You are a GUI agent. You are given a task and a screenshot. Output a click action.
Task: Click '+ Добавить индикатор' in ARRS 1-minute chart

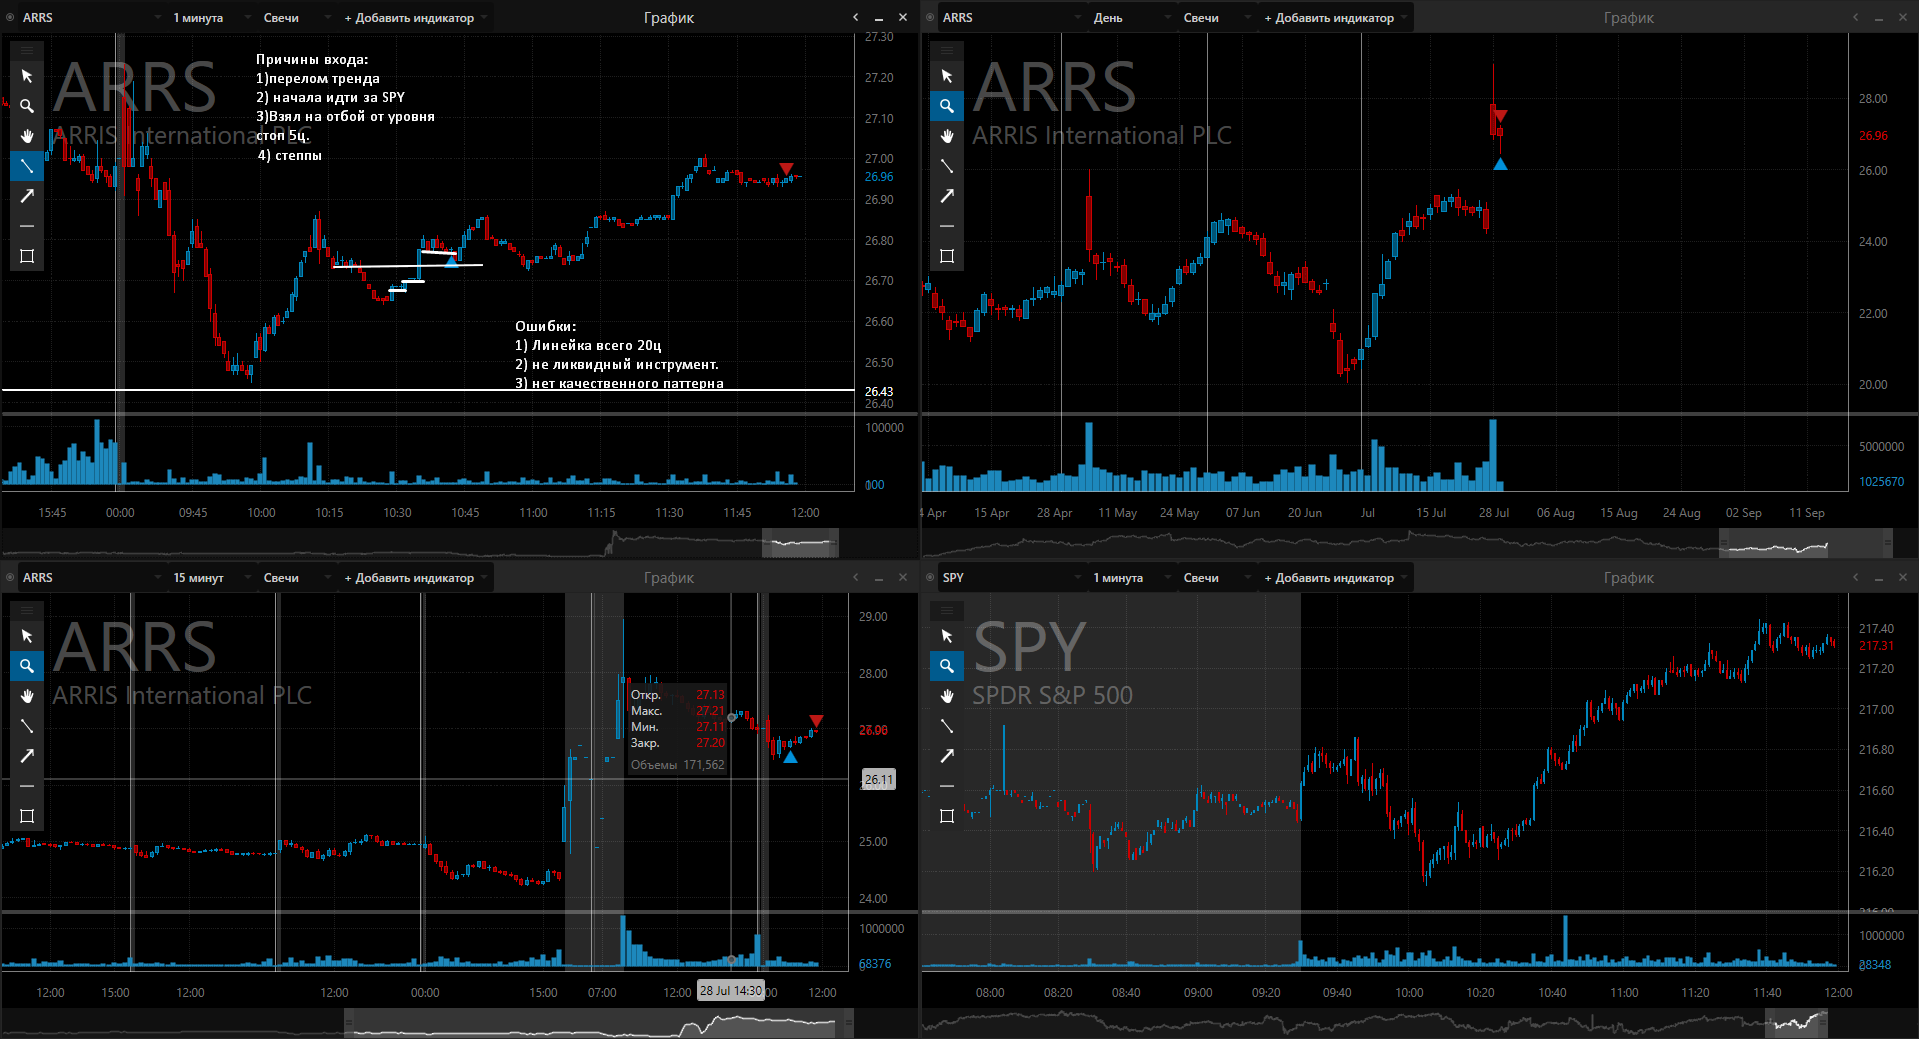tap(416, 18)
